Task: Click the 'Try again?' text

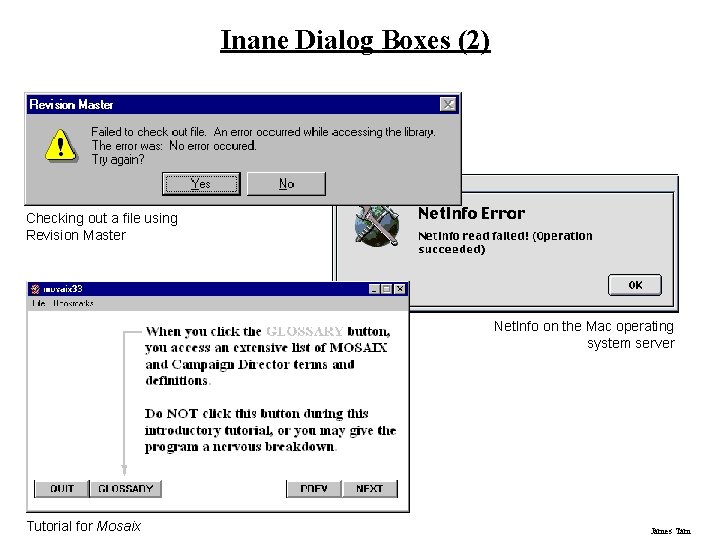Action: (118, 160)
